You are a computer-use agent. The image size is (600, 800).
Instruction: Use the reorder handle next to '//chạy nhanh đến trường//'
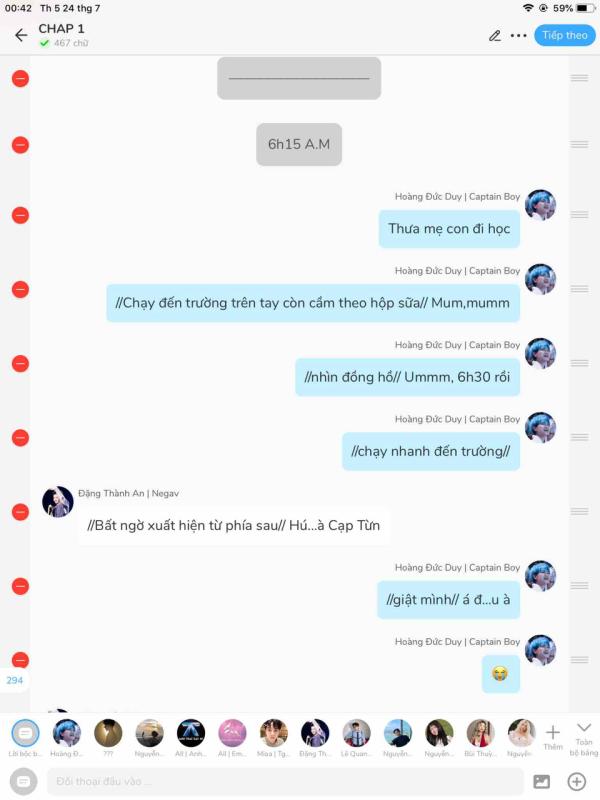pos(579,437)
